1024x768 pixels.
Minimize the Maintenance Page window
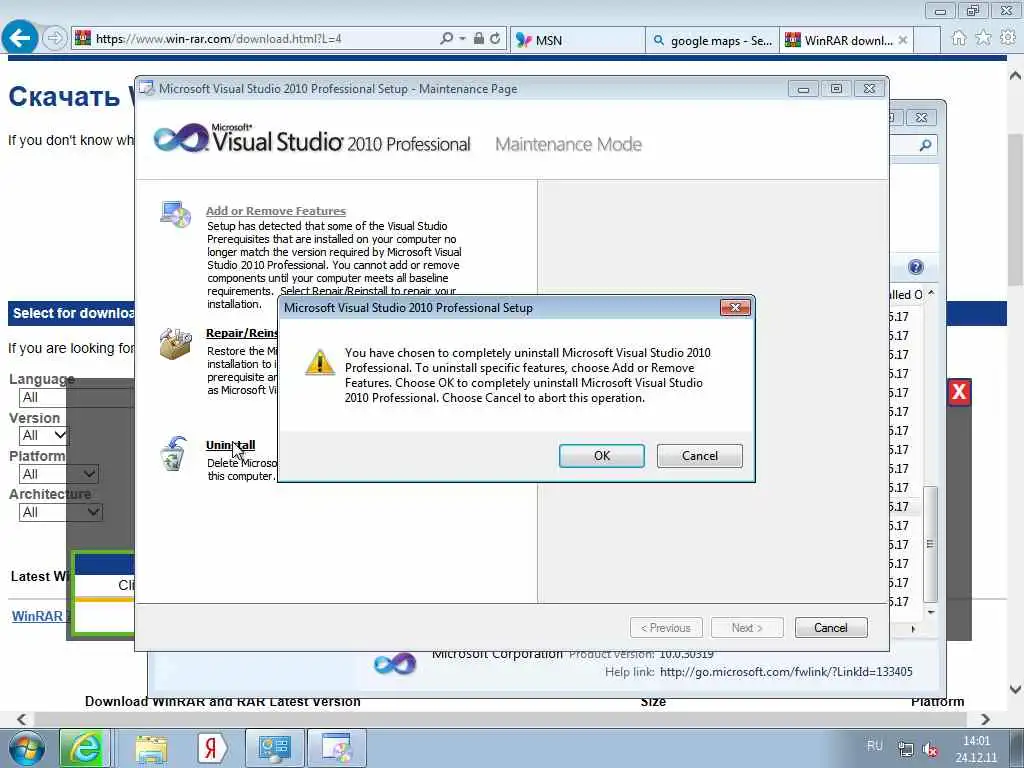(803, 89)
